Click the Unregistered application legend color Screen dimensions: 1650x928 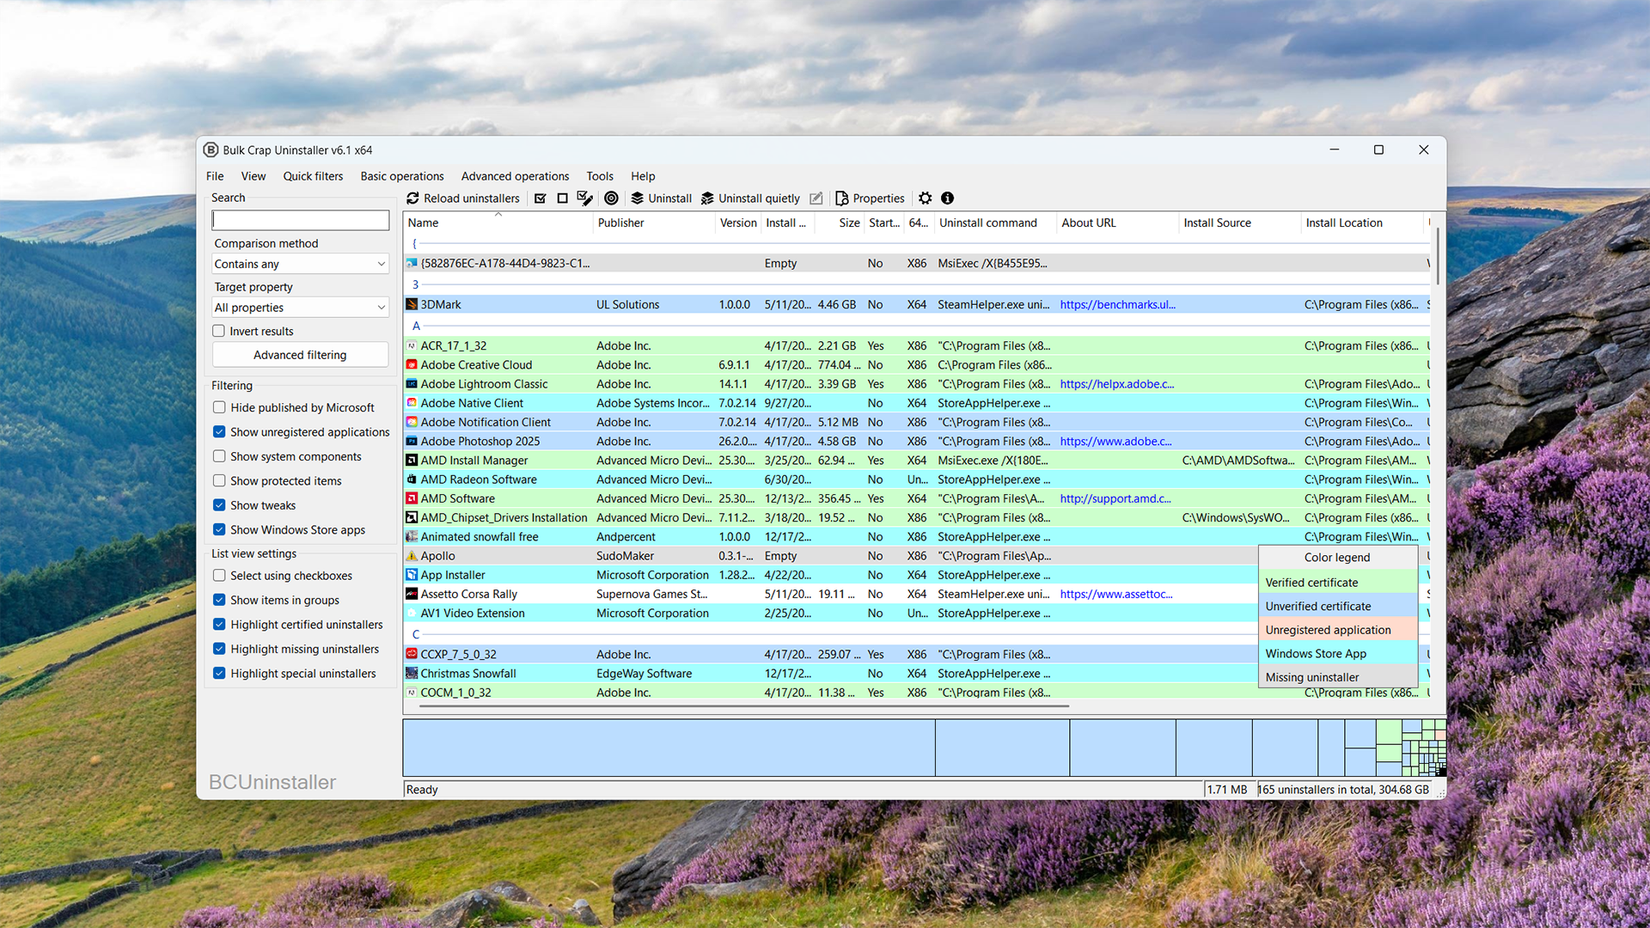pyautogui.click(x=1338, y=630)
